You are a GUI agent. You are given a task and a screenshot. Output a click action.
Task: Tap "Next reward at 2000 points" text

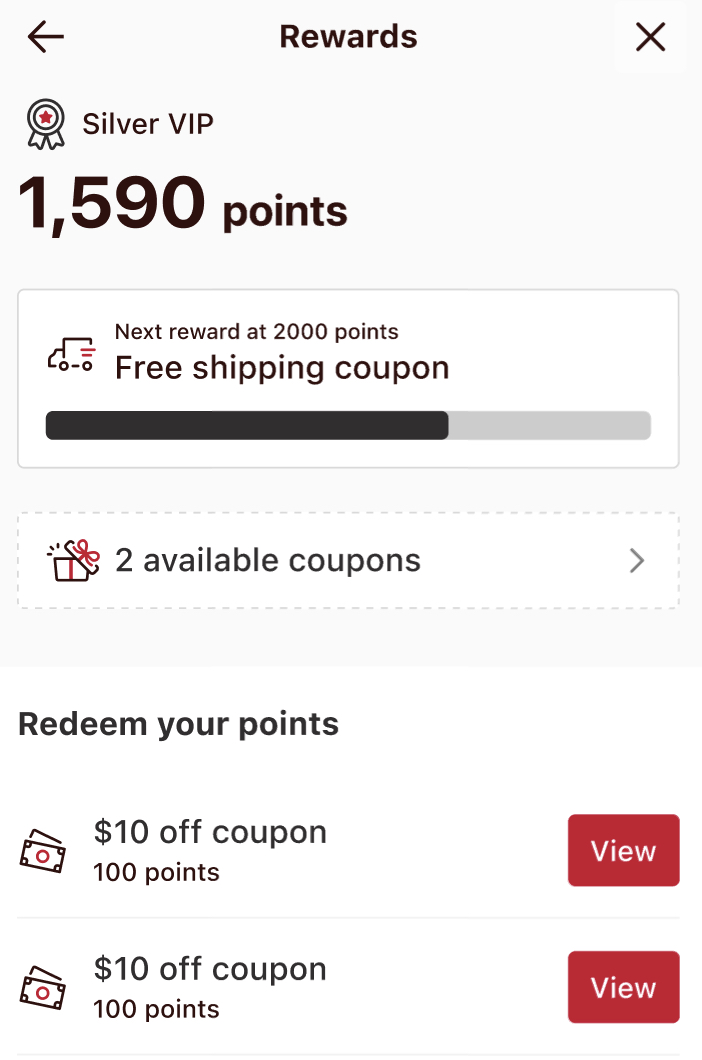click(256, 331)
